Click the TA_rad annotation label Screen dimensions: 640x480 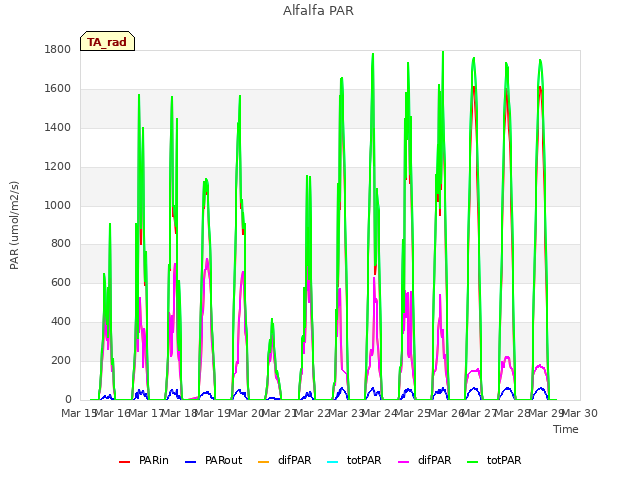click(x=107, y=41)
